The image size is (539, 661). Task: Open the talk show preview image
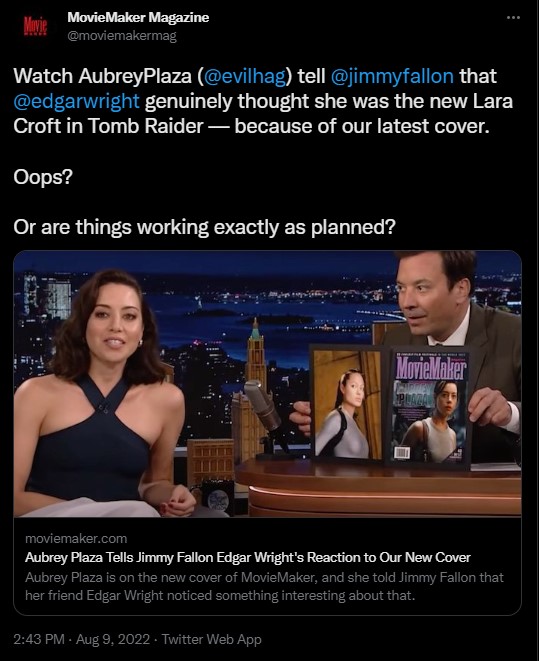tap(268, 384)
